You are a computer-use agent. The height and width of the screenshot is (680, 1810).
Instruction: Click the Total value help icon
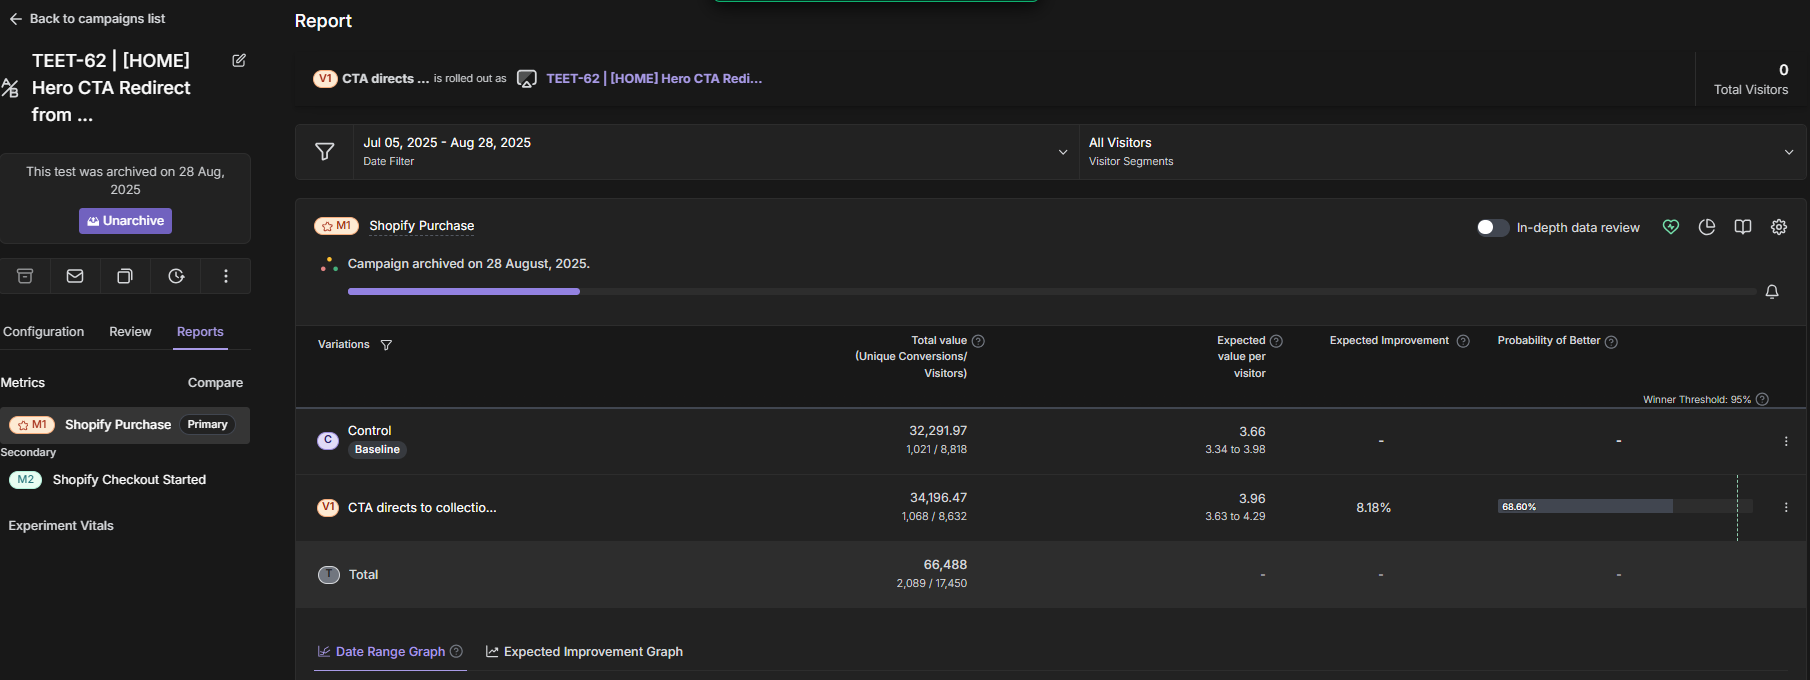[x=978, y=341]
